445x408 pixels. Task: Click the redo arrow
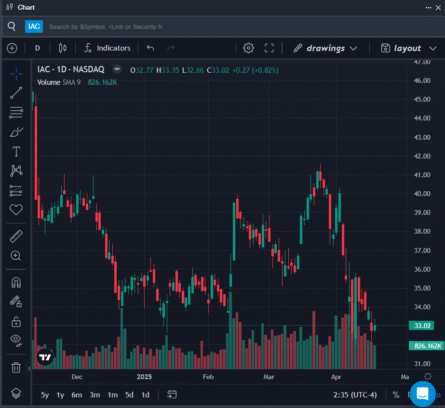coord(171,48)
